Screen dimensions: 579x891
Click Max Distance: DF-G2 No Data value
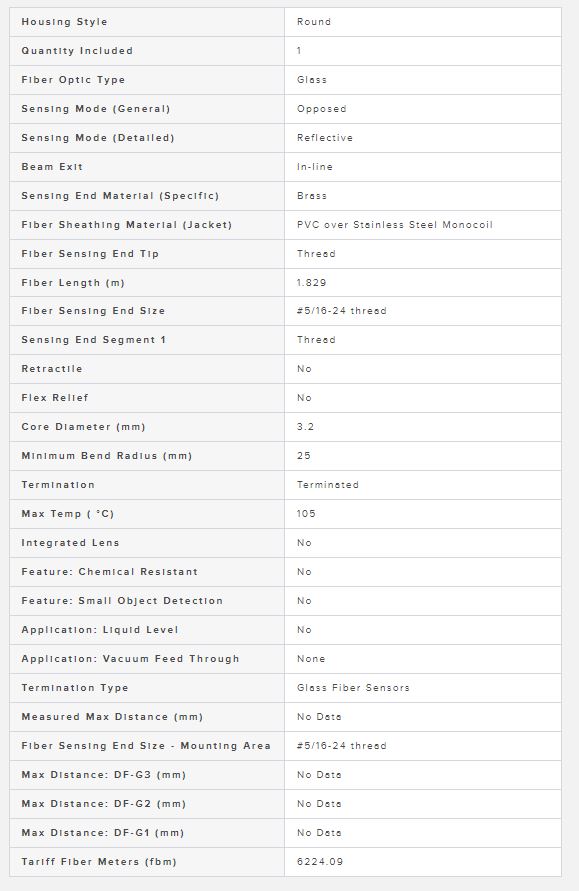[319, 803]
